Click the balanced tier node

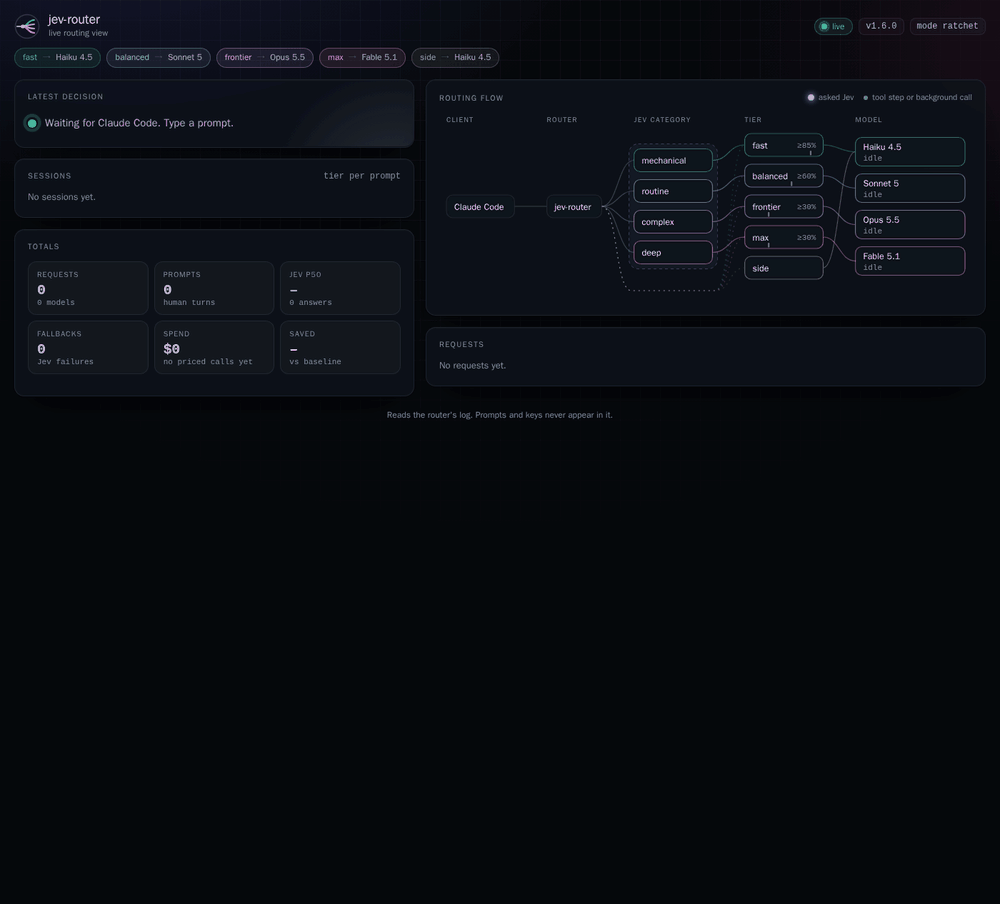[784, 176]
